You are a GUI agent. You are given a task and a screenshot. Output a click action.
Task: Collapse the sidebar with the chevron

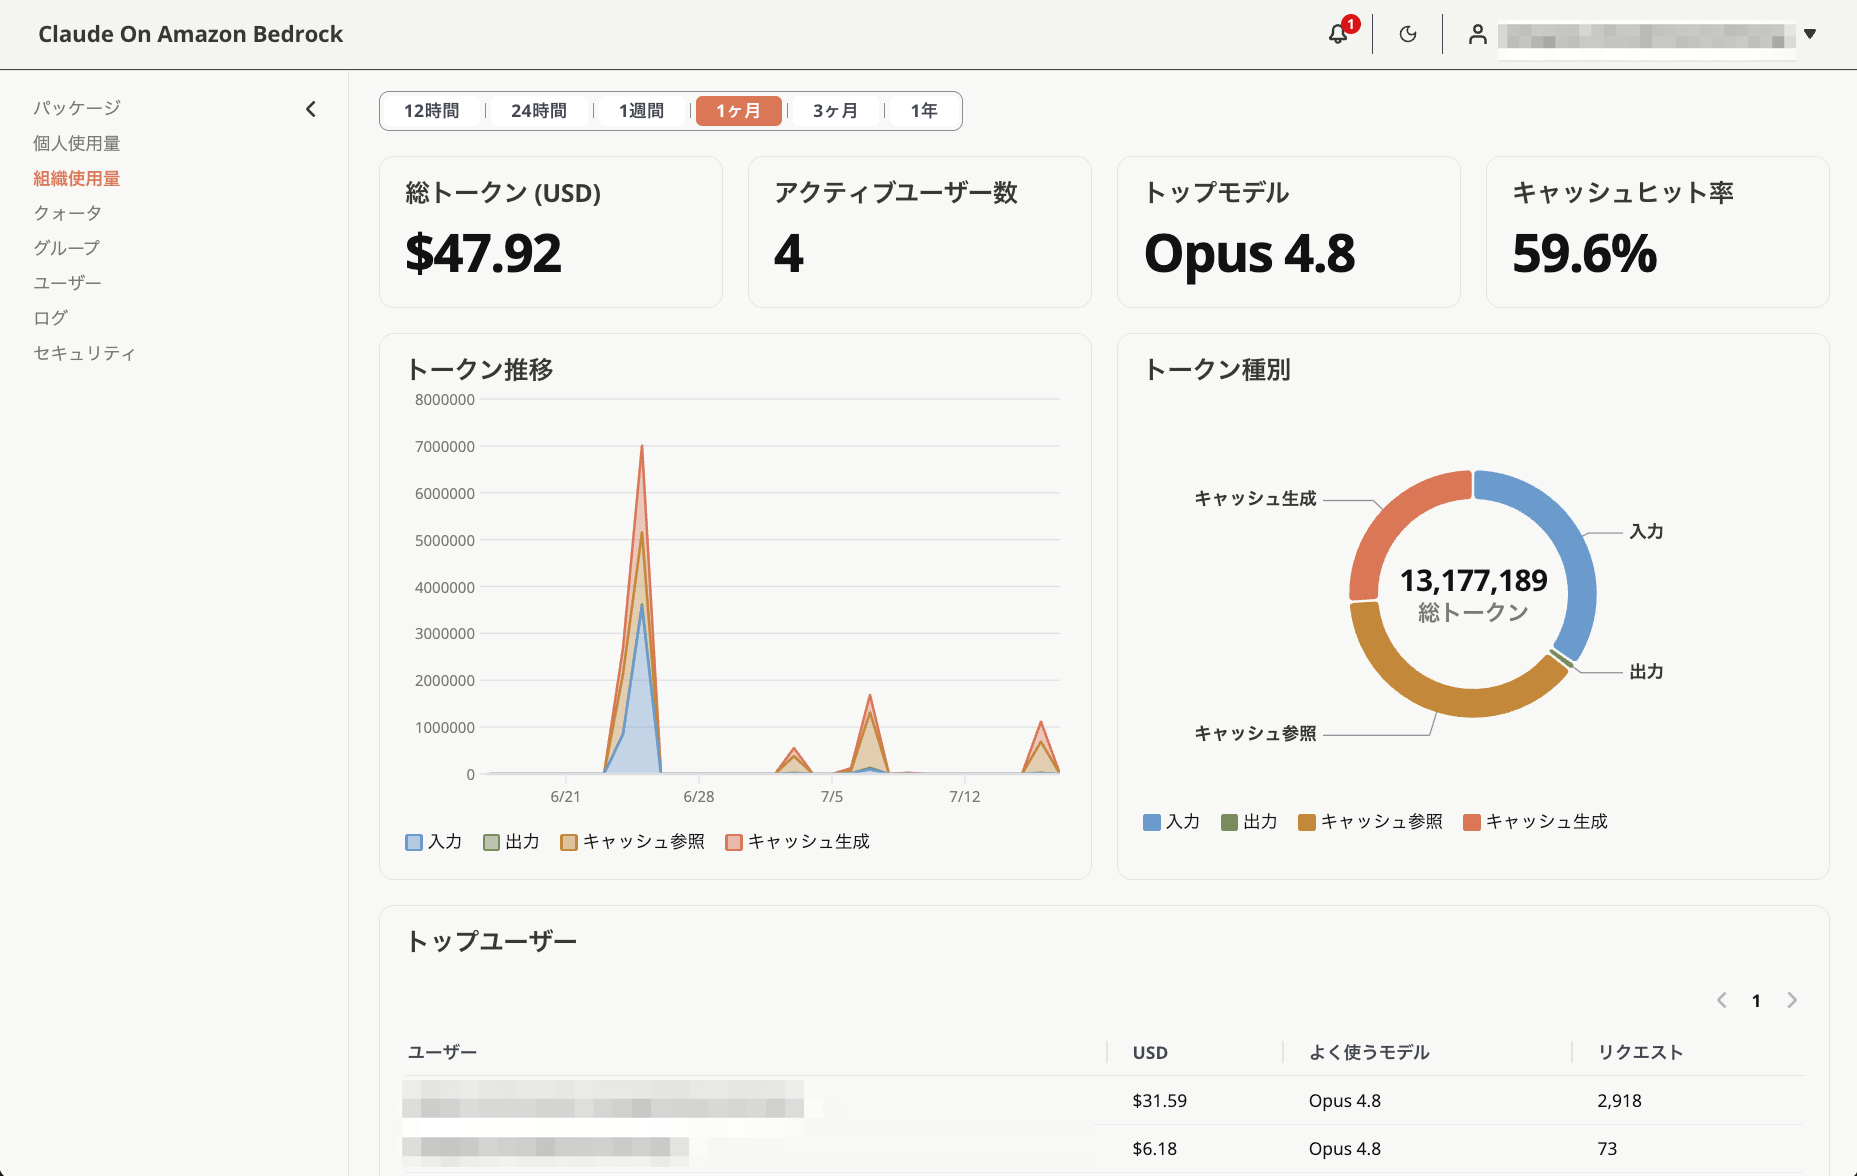coord(311,109)
